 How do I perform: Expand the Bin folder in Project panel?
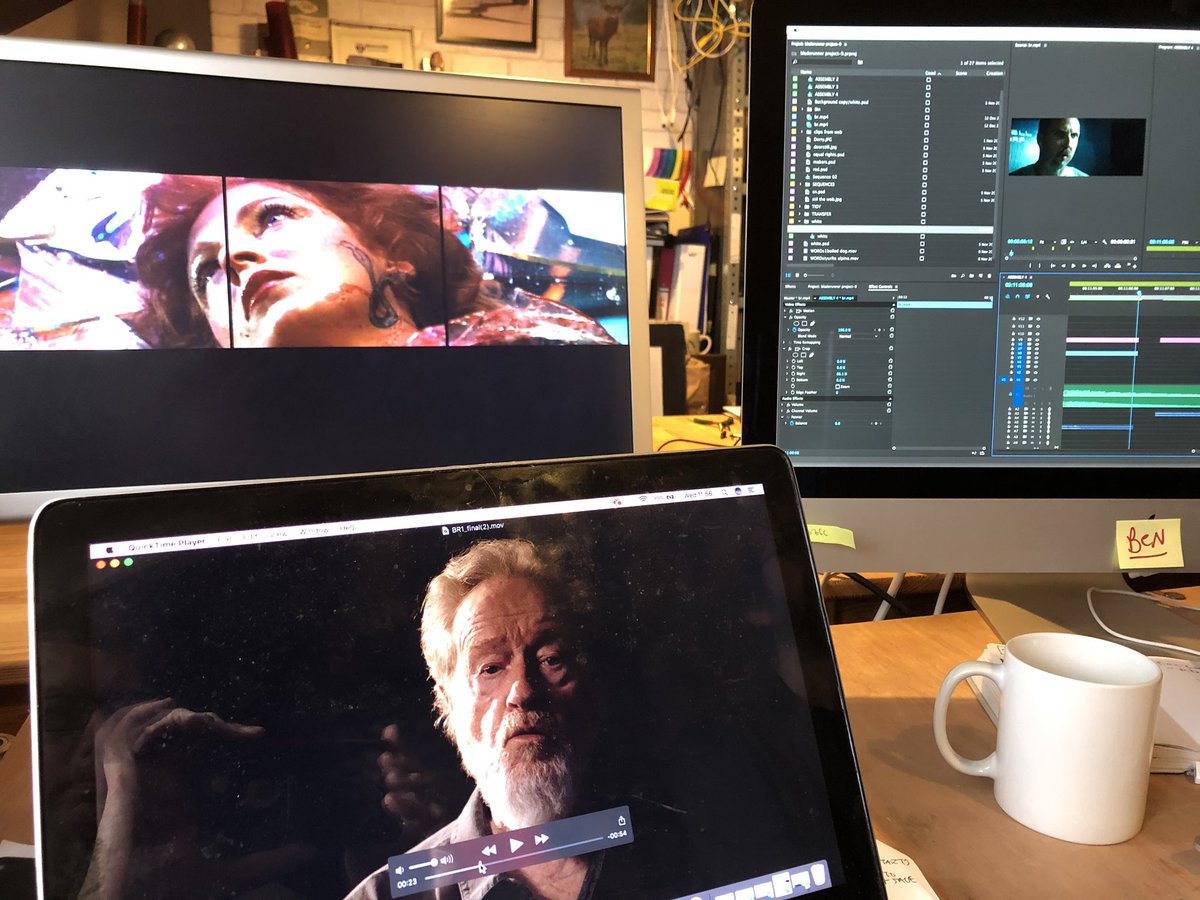coord(802,109)
